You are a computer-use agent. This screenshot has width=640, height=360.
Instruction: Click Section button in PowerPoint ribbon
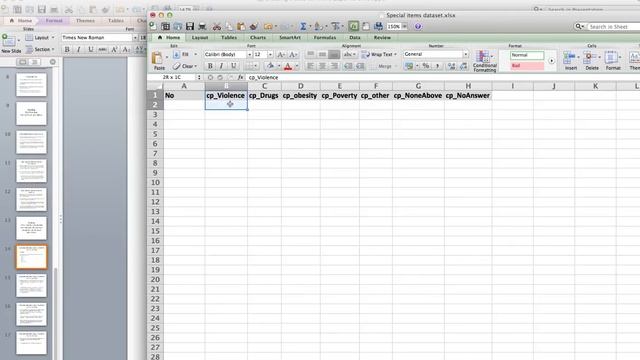[40, 49]
